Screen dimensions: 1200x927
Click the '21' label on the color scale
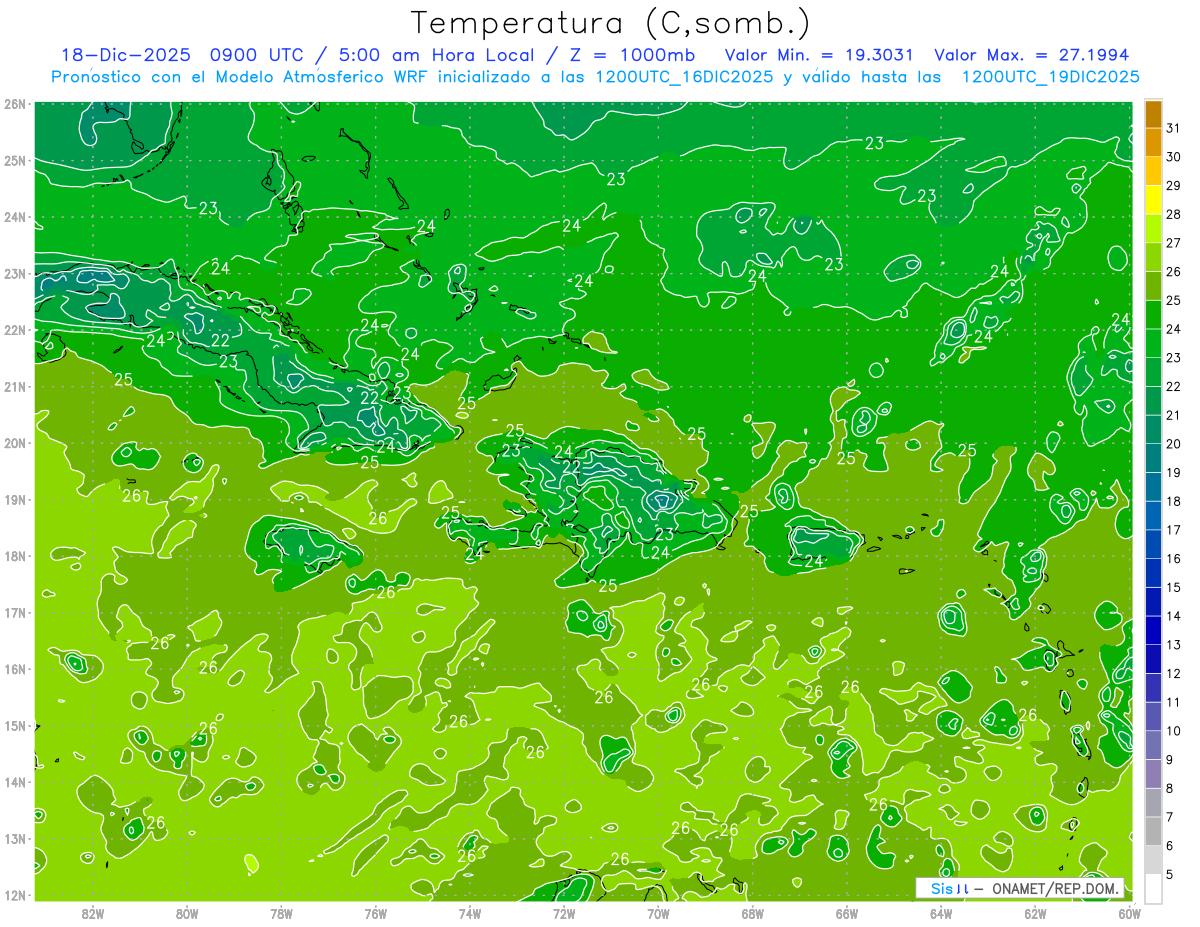tap(1174, 415)
